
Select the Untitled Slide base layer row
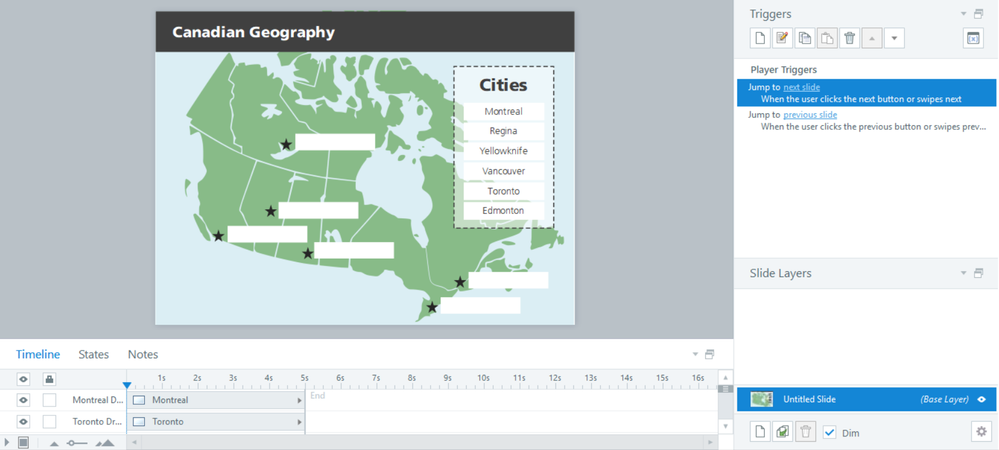866,400
